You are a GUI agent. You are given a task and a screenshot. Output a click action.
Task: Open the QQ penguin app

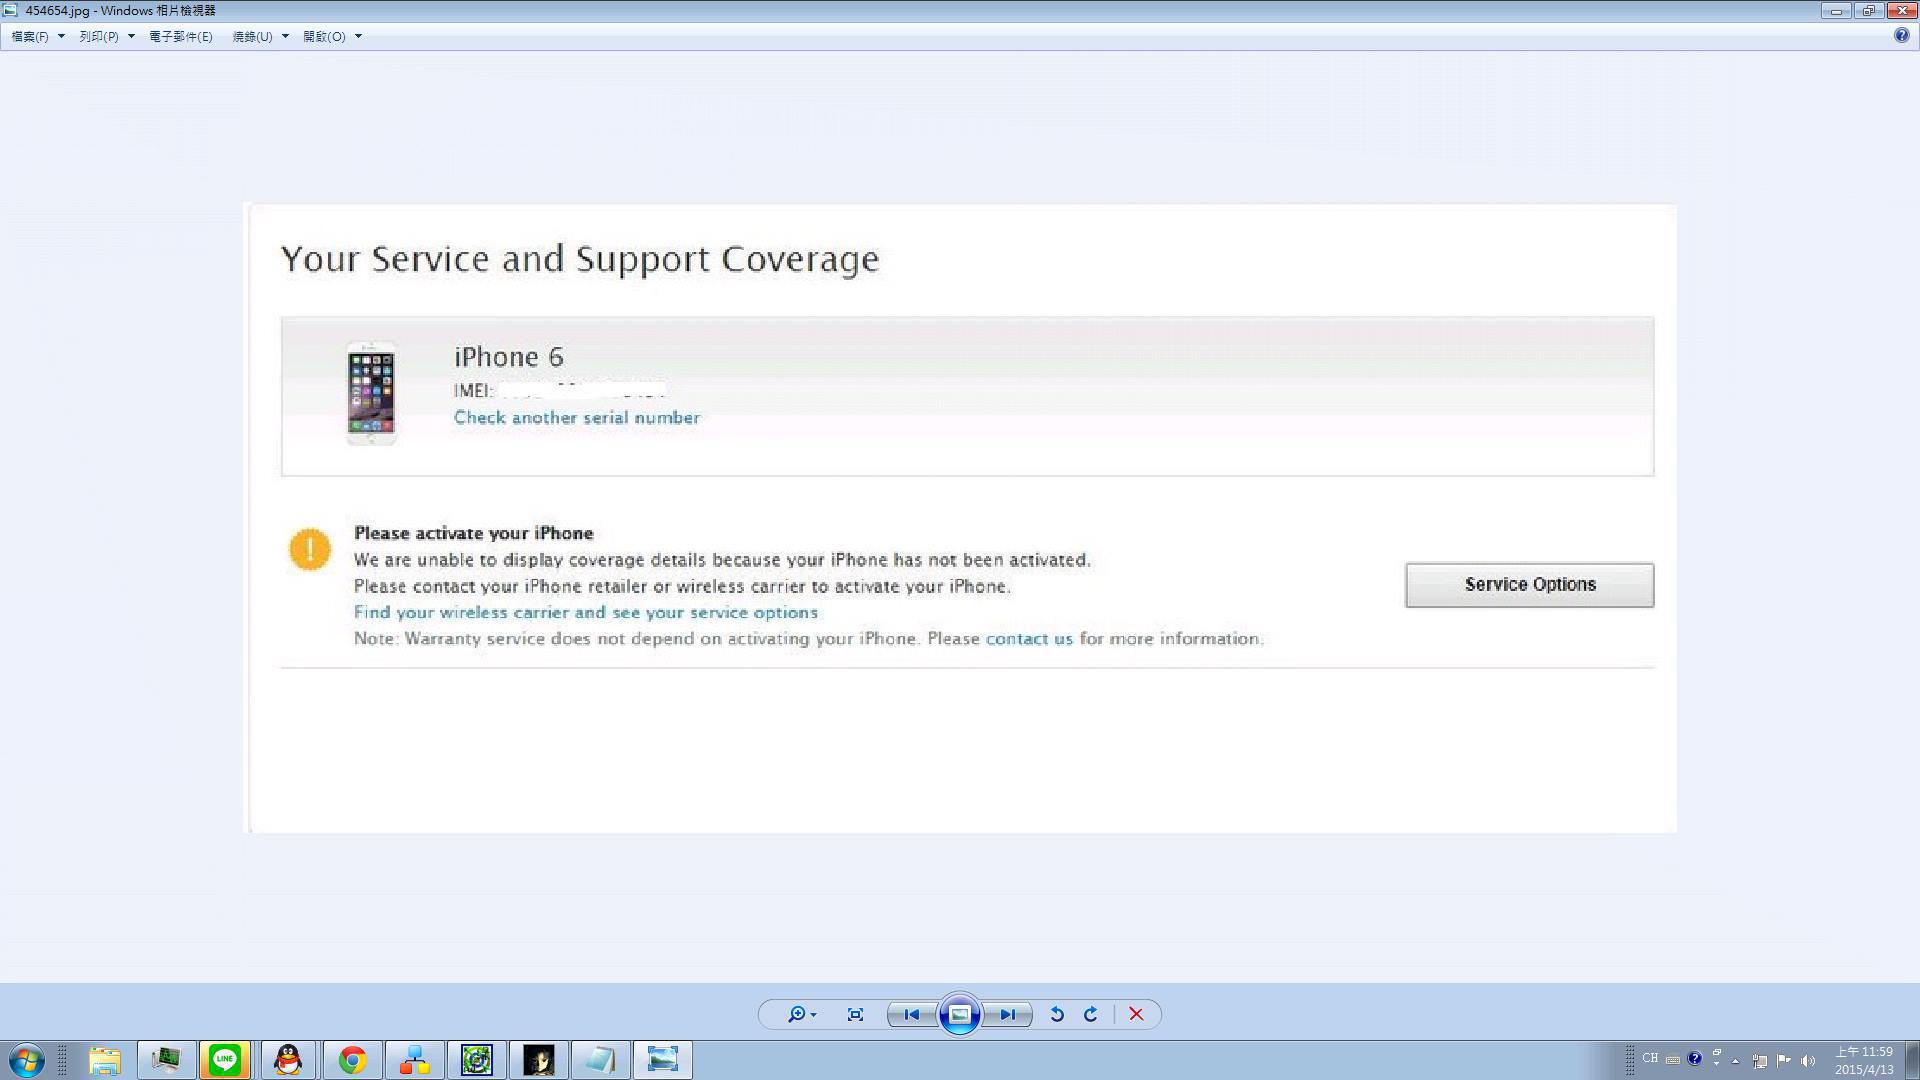click(289, 1060)
